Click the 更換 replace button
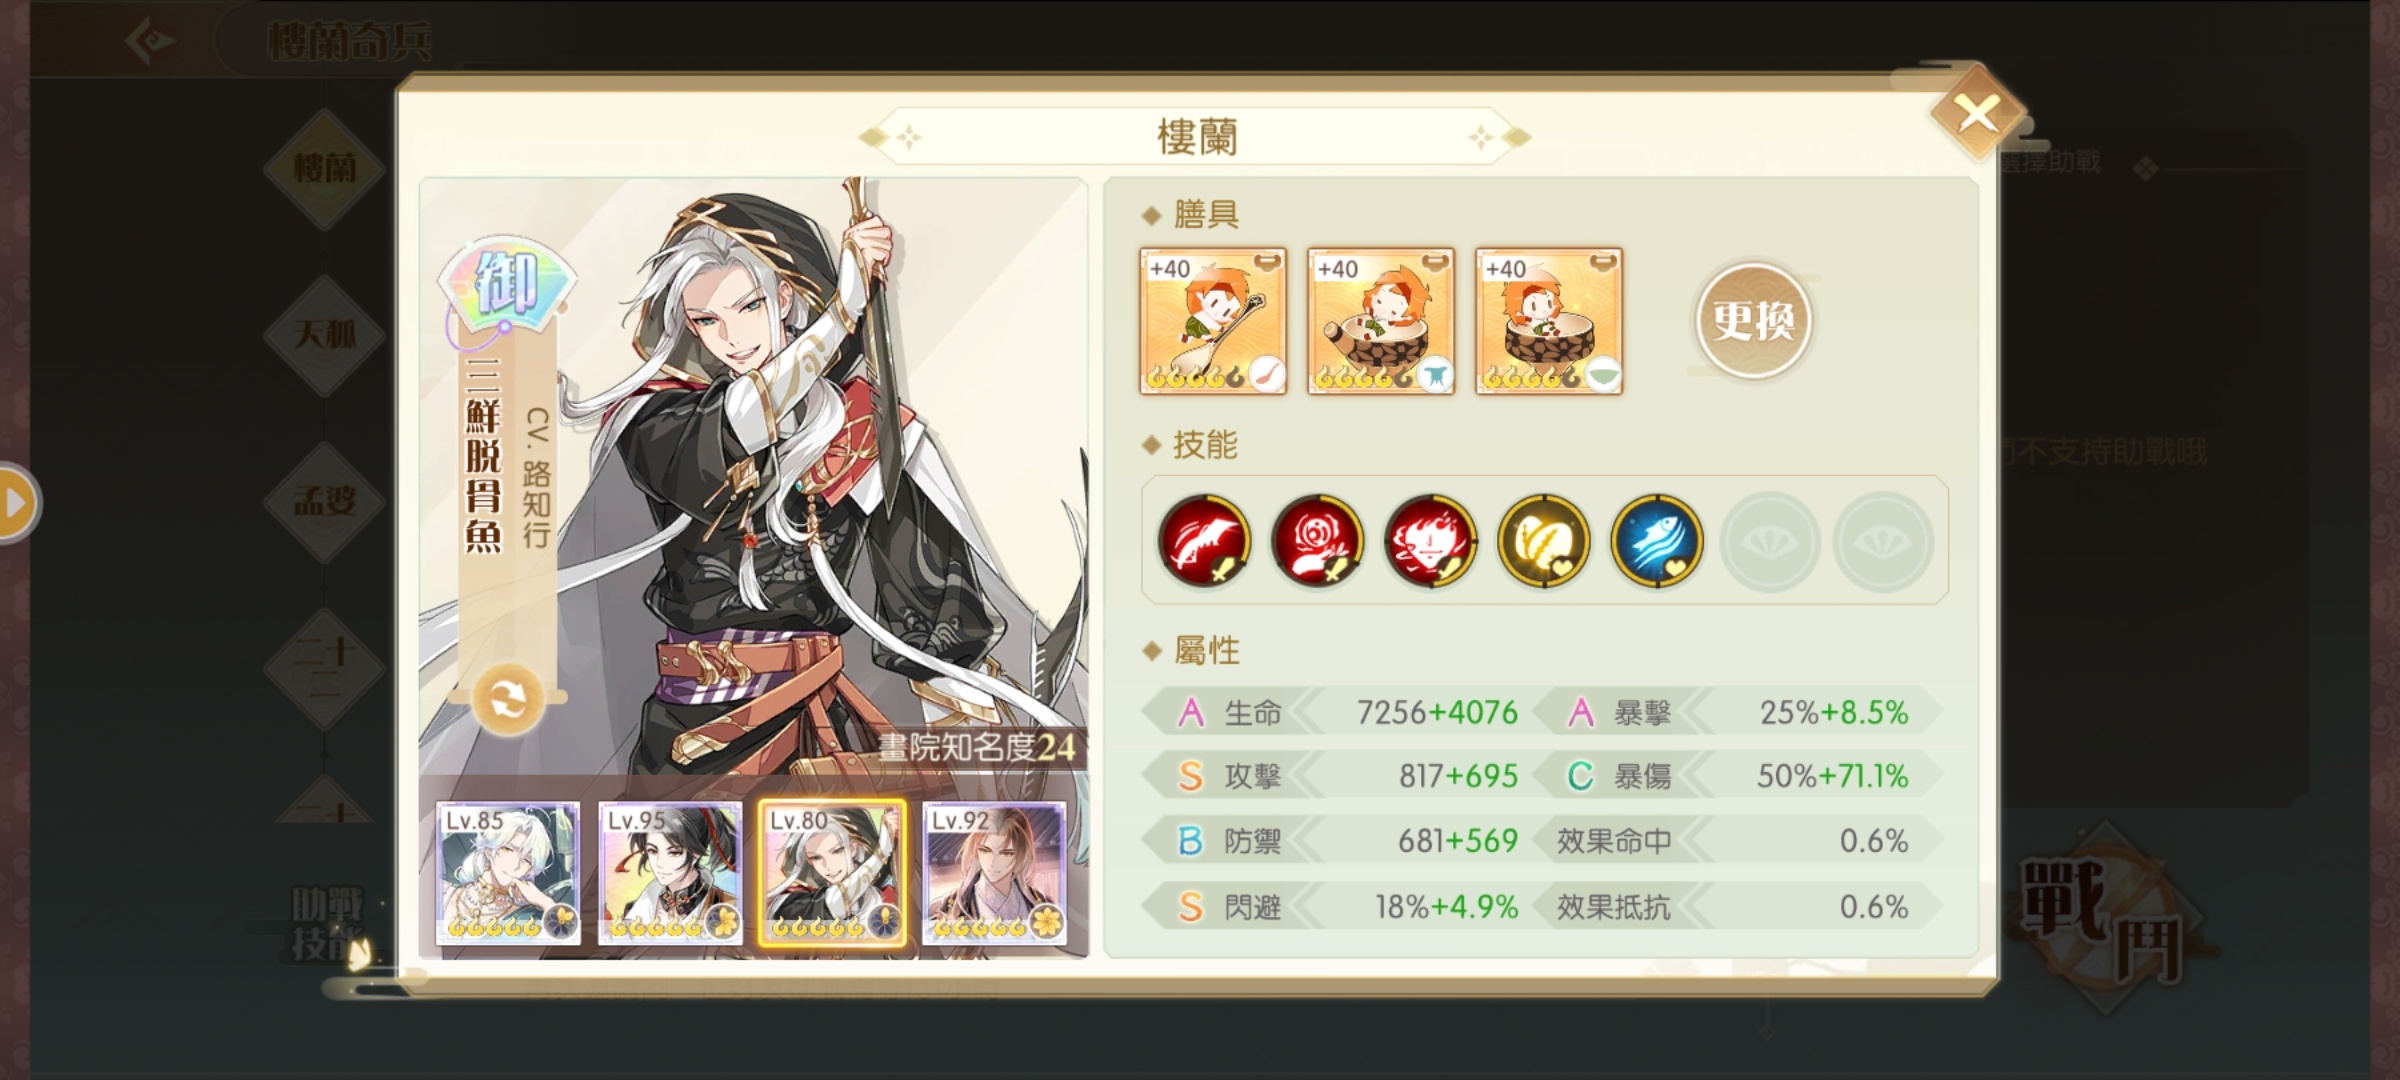This screenshot has width=2400, height=1080. pyautogui.click(x=1753, y=320)
